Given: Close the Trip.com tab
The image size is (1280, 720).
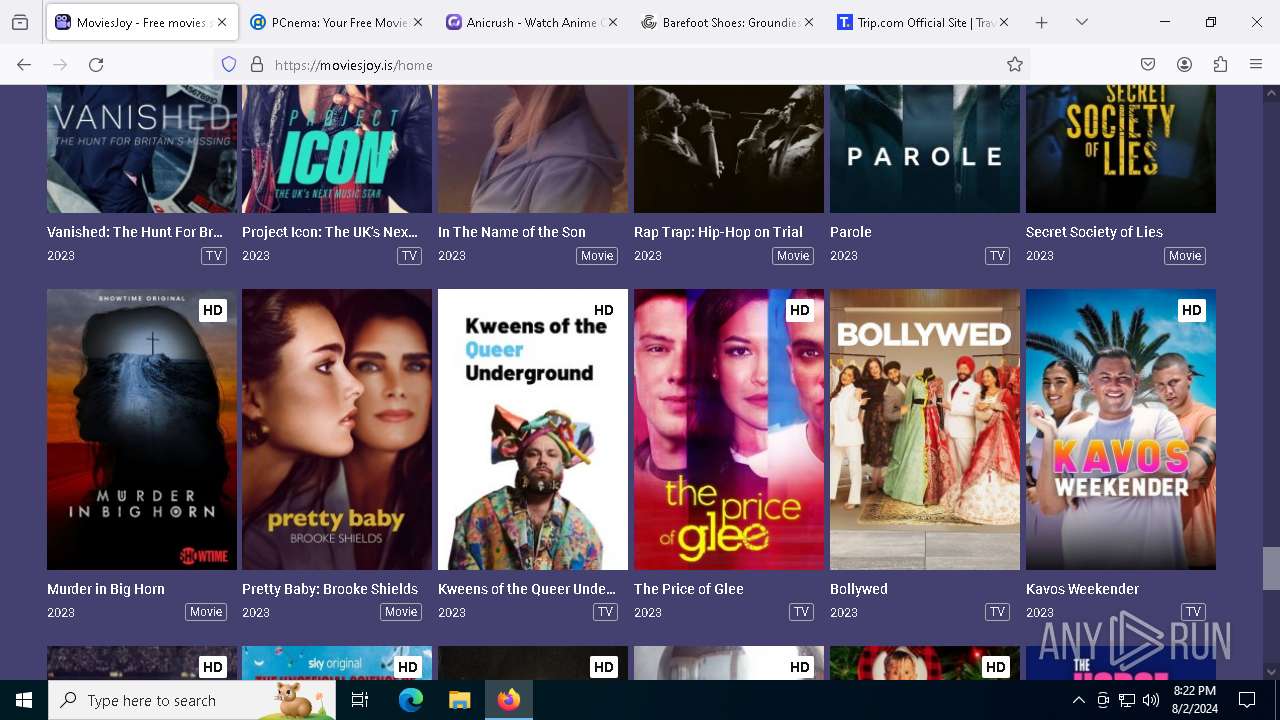Looking at the screenshot, I should (x=1003, y=22).
